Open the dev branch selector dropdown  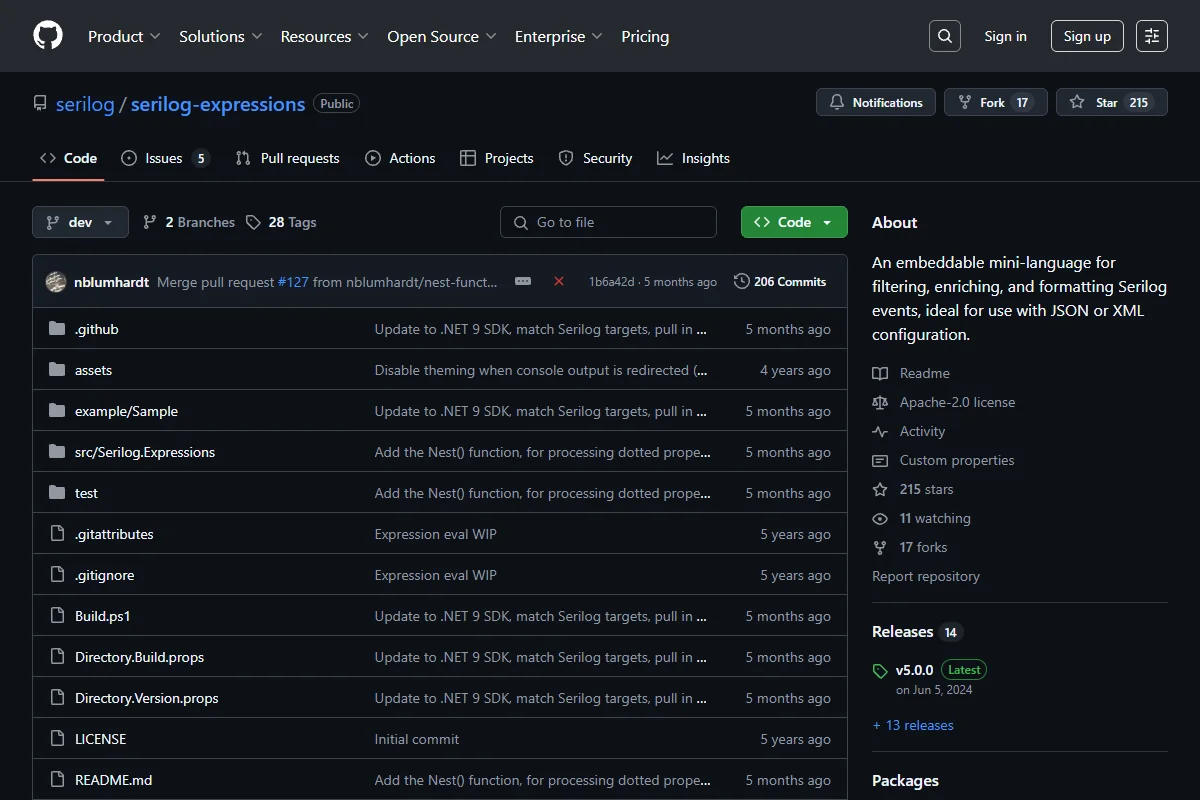[81, 222]
